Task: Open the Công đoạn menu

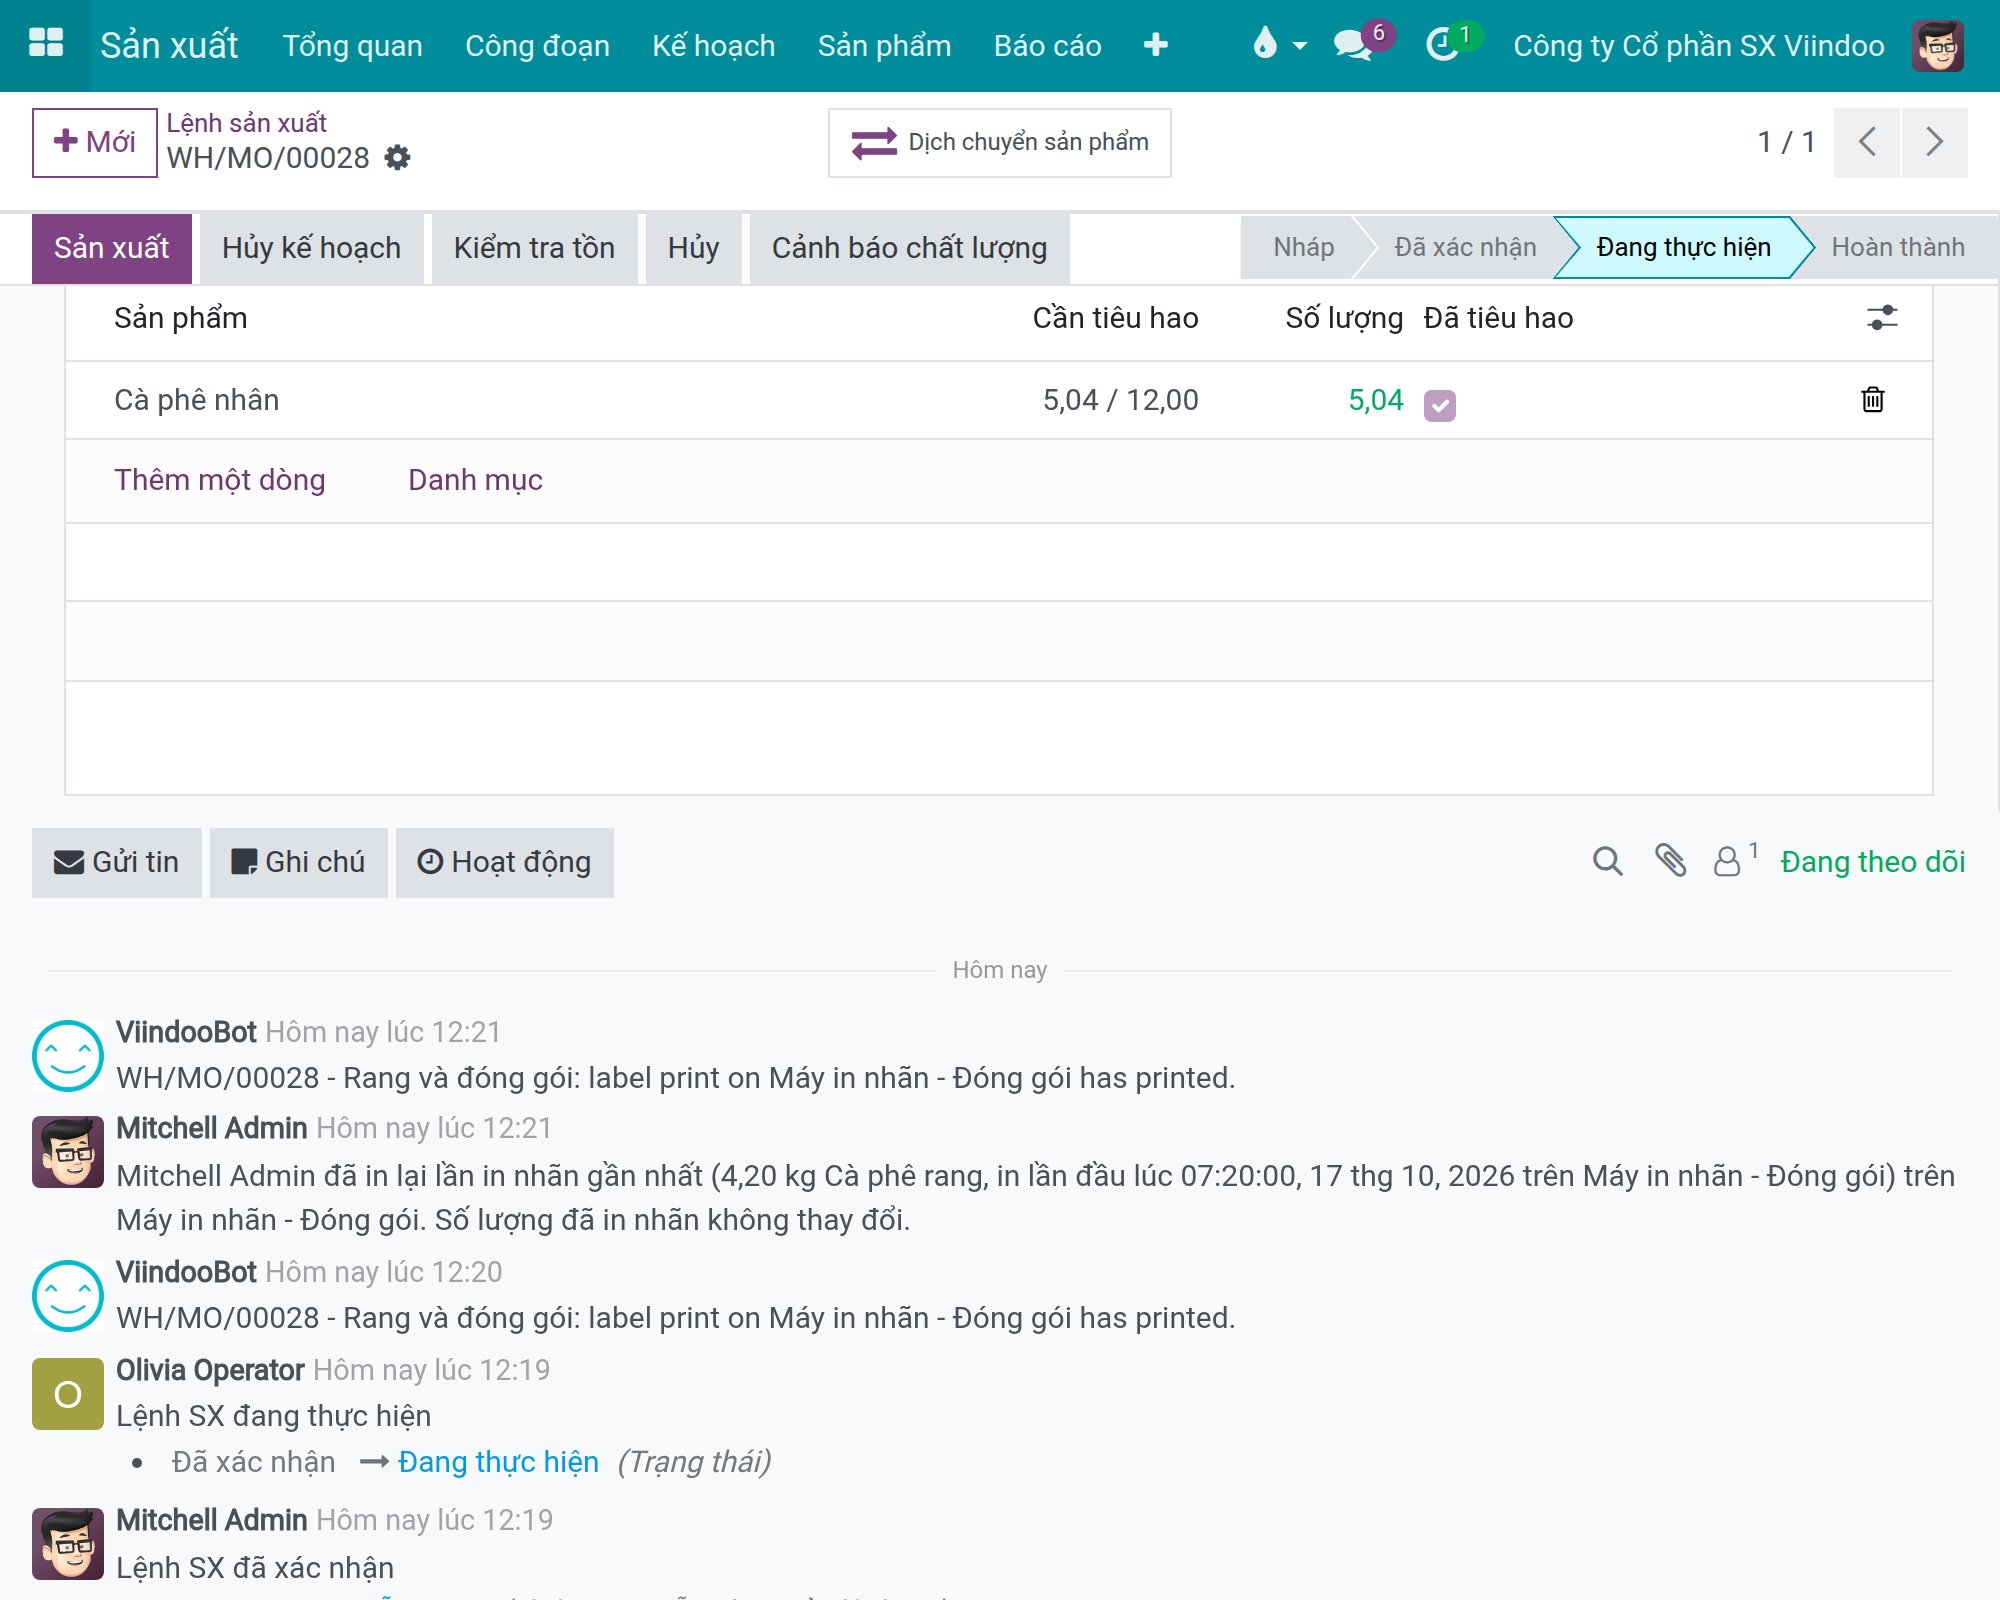Action: coord(538,46)
